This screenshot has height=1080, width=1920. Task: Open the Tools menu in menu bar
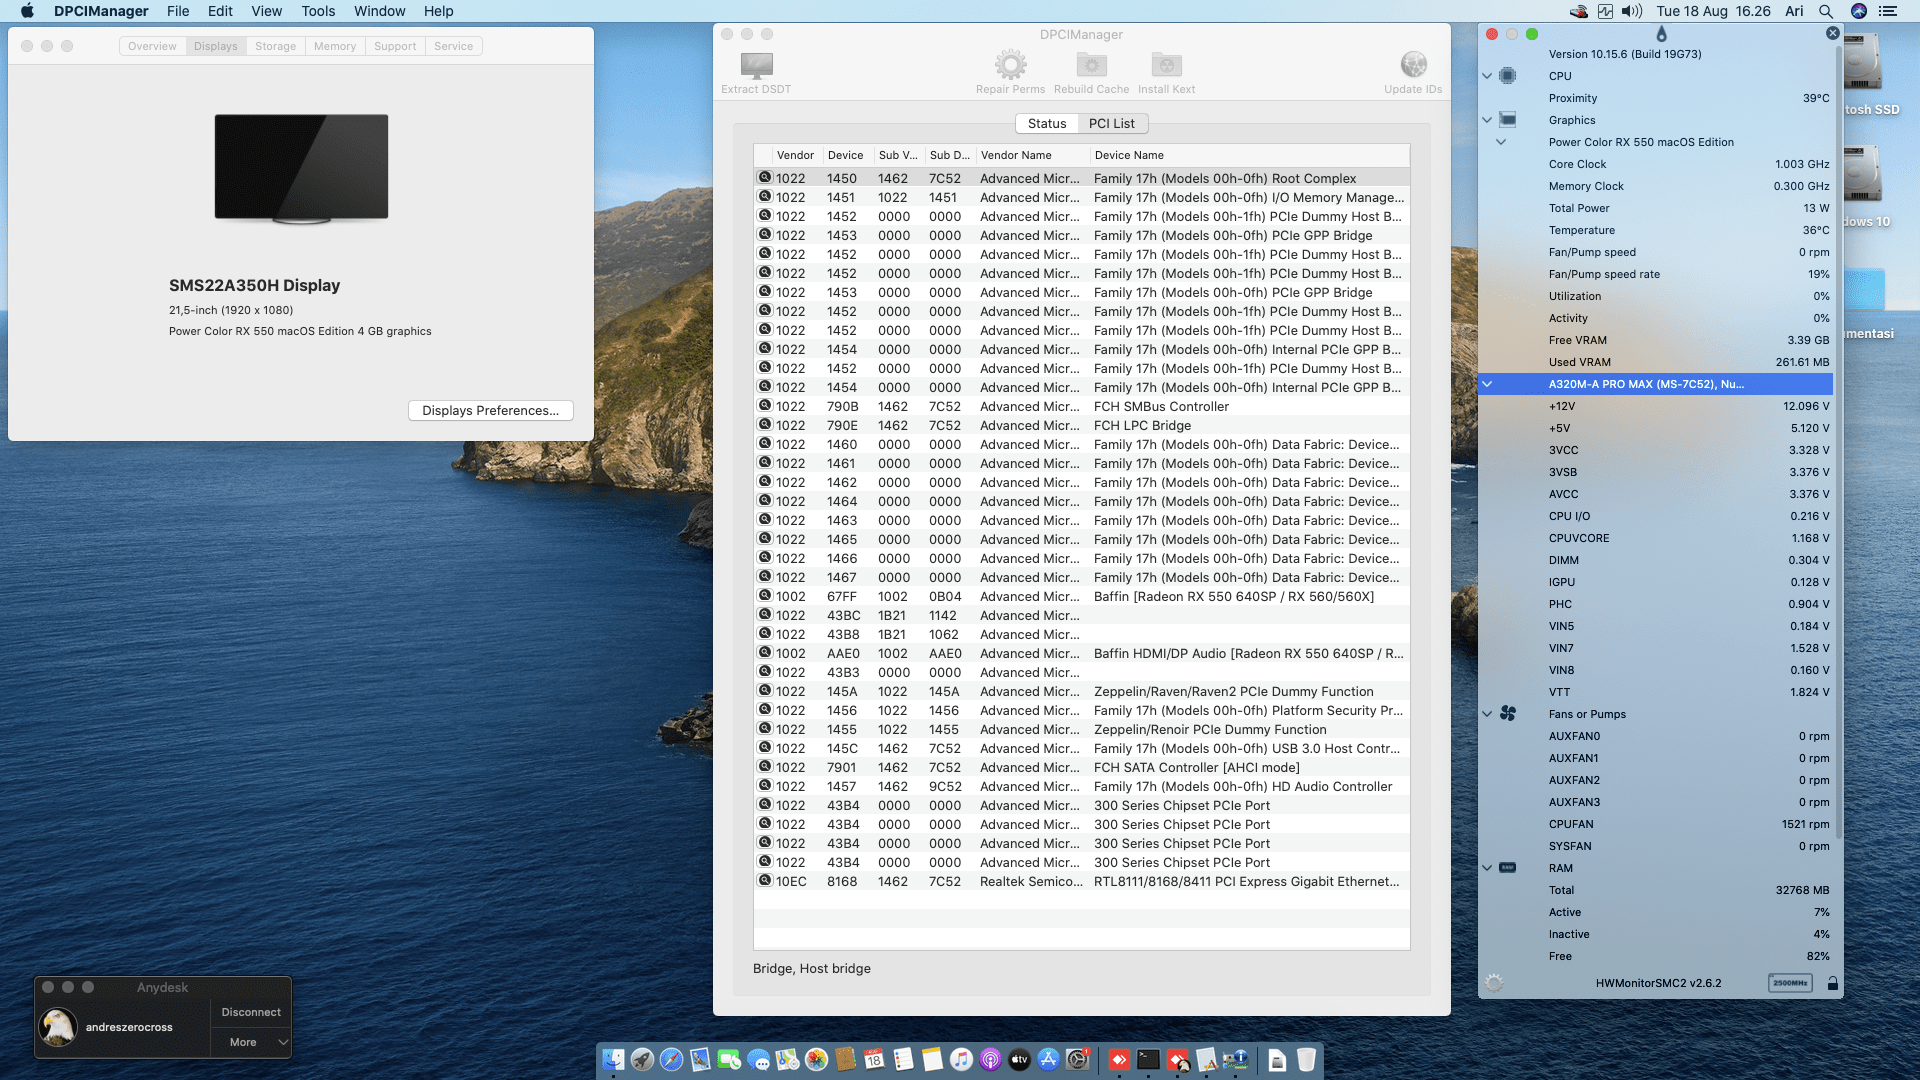coord(318,11)
